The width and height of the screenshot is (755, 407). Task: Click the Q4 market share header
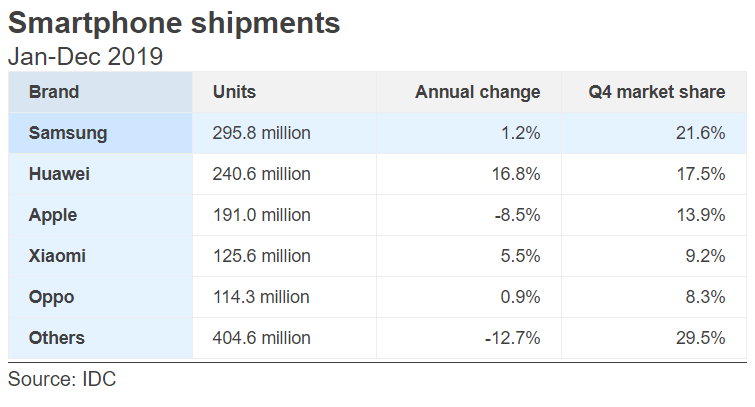pyautogui.click(x=657, y=92)
